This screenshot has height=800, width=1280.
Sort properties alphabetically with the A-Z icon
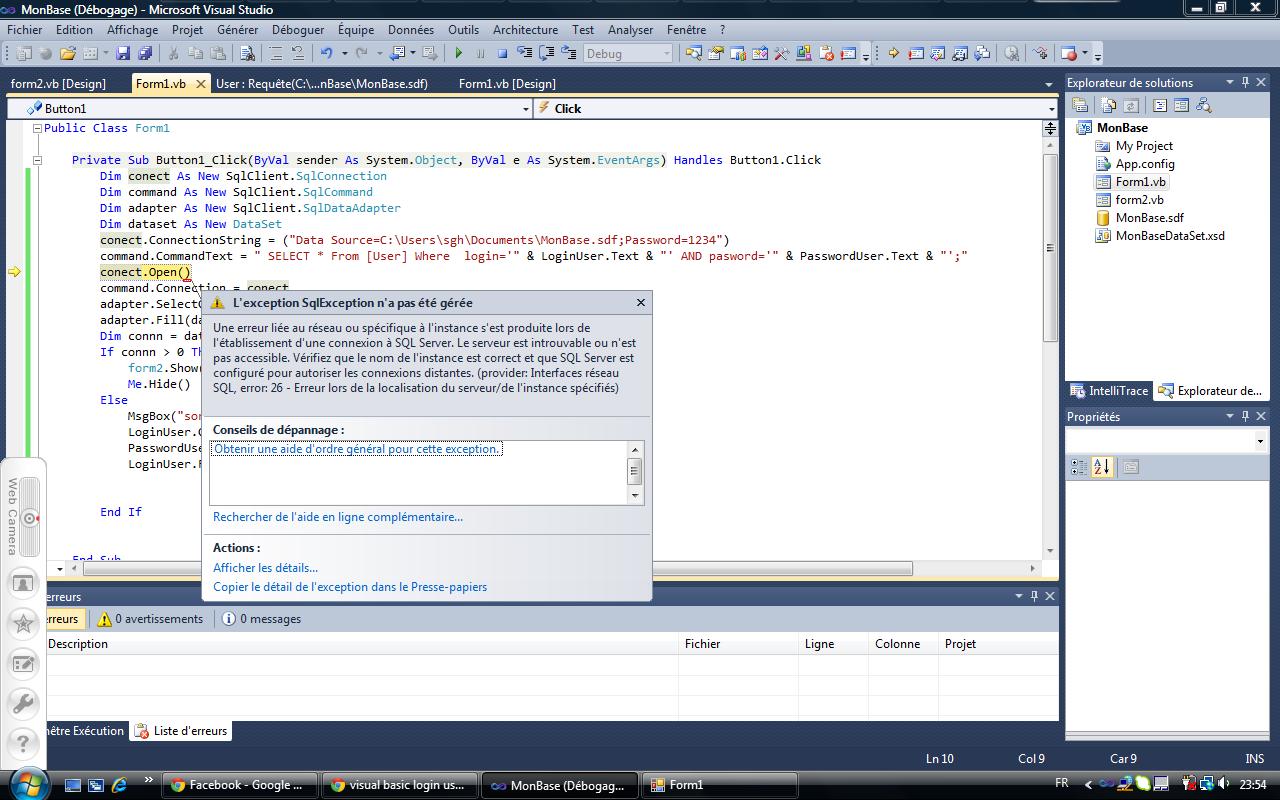(1102, 467)
